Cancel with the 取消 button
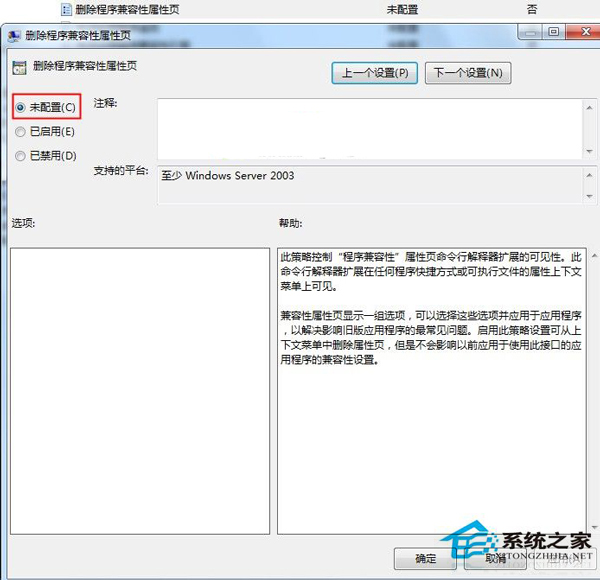Image resolution: width=600 pixels, height=580 pixels. (496, 559)
